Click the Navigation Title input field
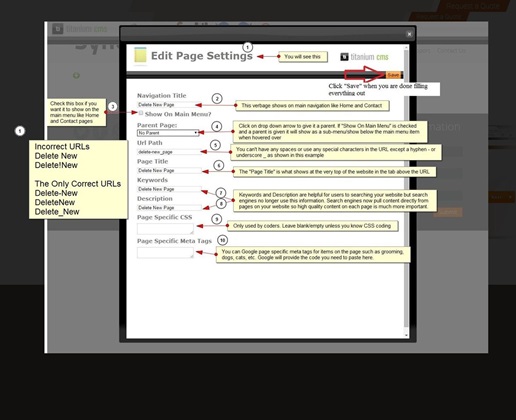 [169, 105]
